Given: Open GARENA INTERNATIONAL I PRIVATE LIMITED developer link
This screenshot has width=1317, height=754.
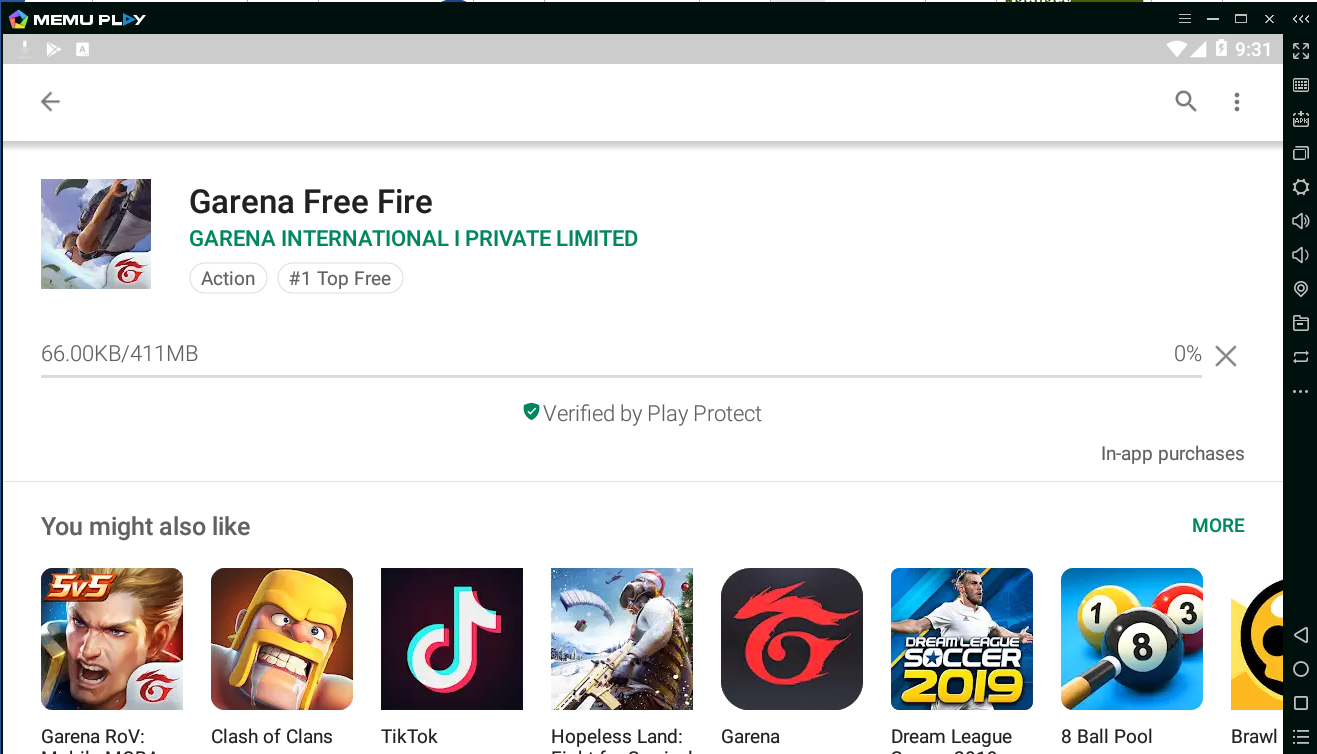Looking at the screenshot, I should point(413,239).
